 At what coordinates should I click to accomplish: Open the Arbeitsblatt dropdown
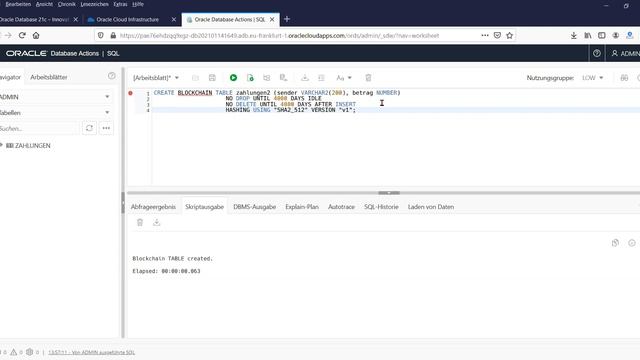pos(156,78)
